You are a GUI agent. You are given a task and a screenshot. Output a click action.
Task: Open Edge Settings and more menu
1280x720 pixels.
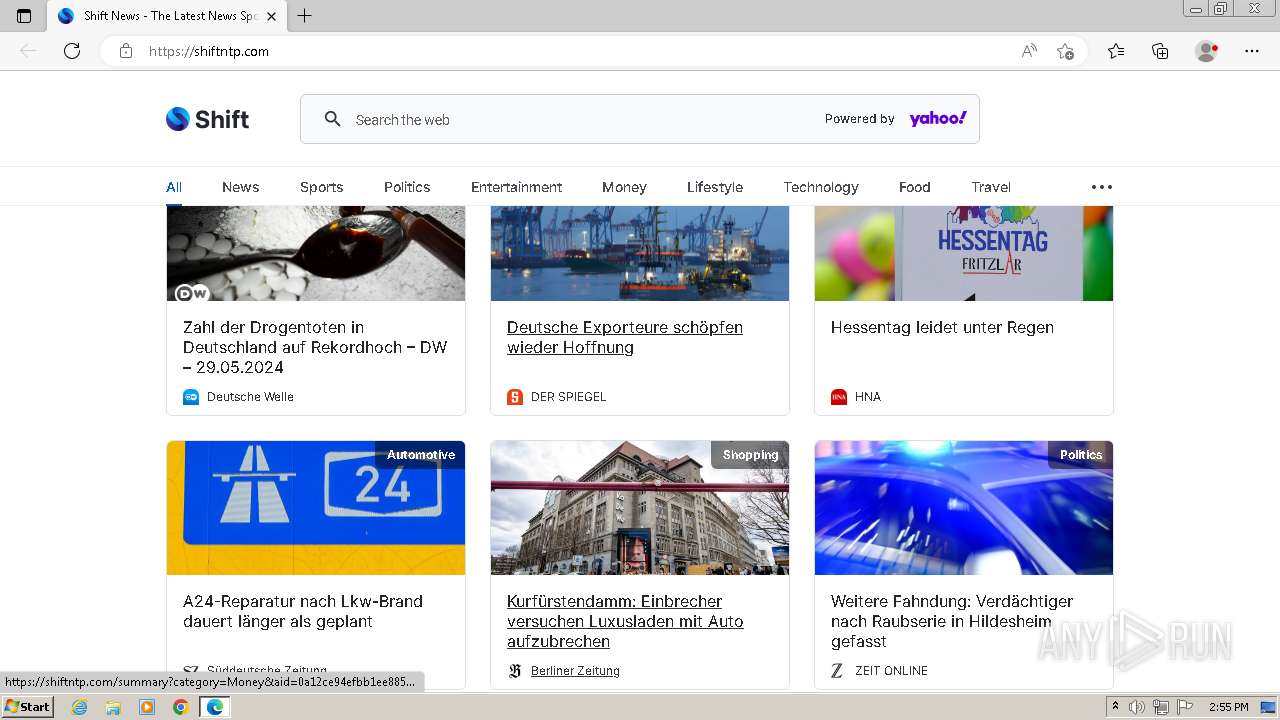pyautogui.click(x=1252, y=51)
